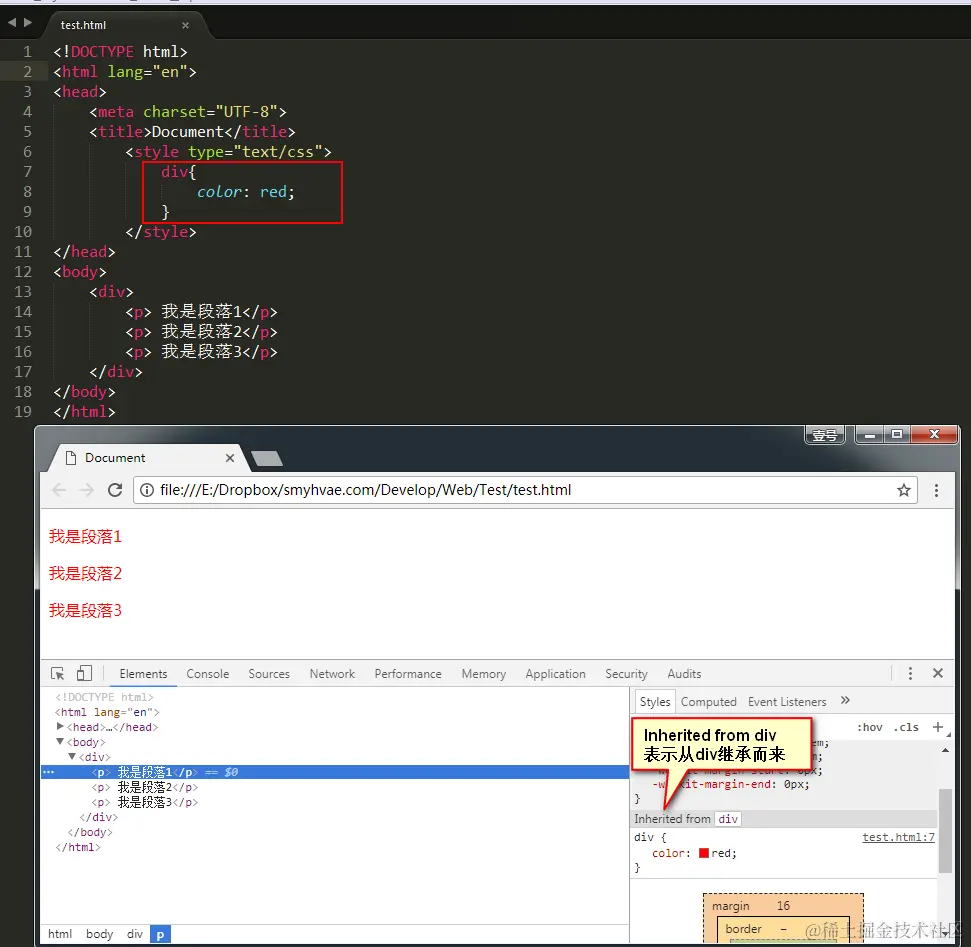Activate the inspect element picker tool
The width and height of the screenshot is (971, 947).
[58, 674]
